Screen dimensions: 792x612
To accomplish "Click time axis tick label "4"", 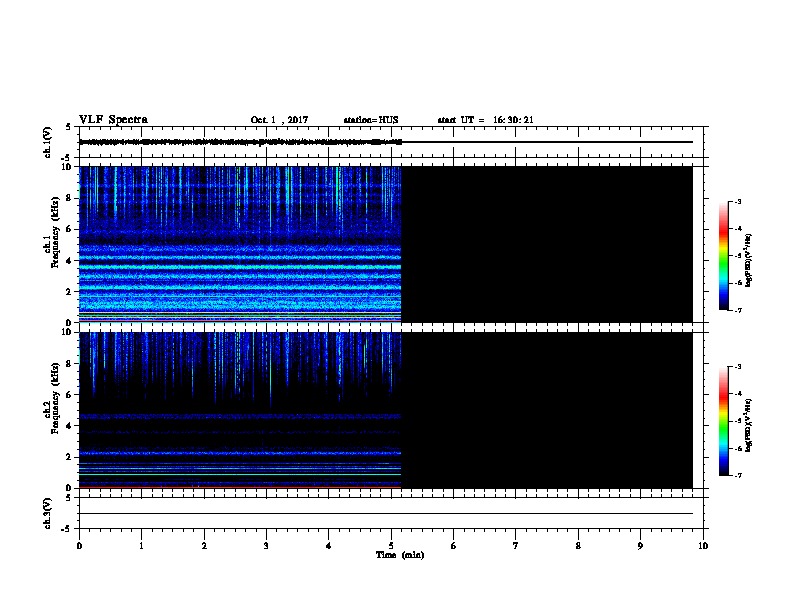I will pyautogui.click(x=329, y=546).
